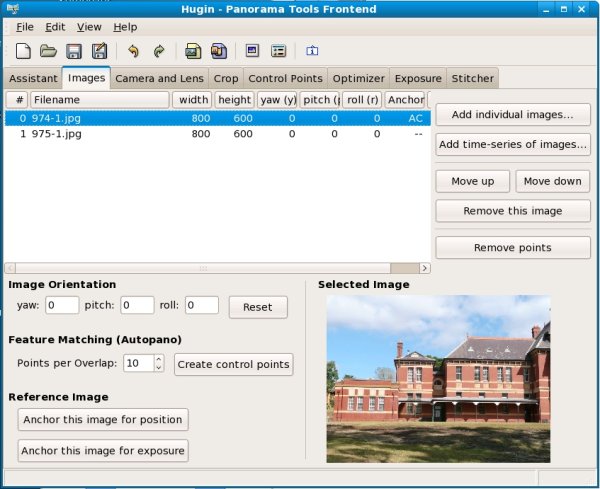Click the New project toolbar icon
The image size is (600, 489).
point(23,51)
